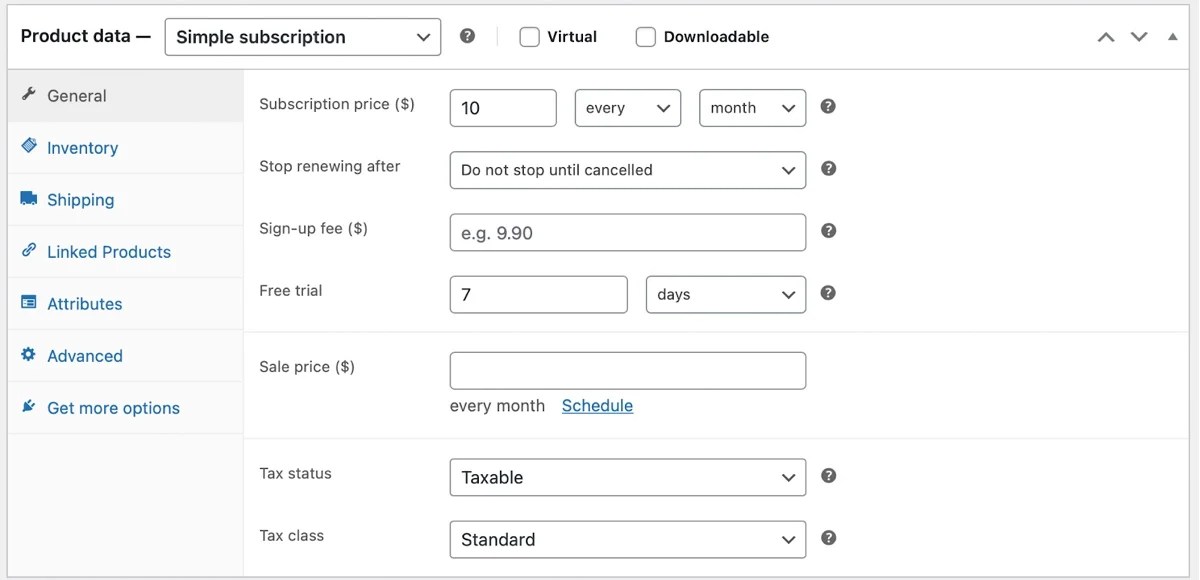This screenshot has height=580, width=1200.
Task: Move the Product data panel up
Action: [x=1106, y=36]
